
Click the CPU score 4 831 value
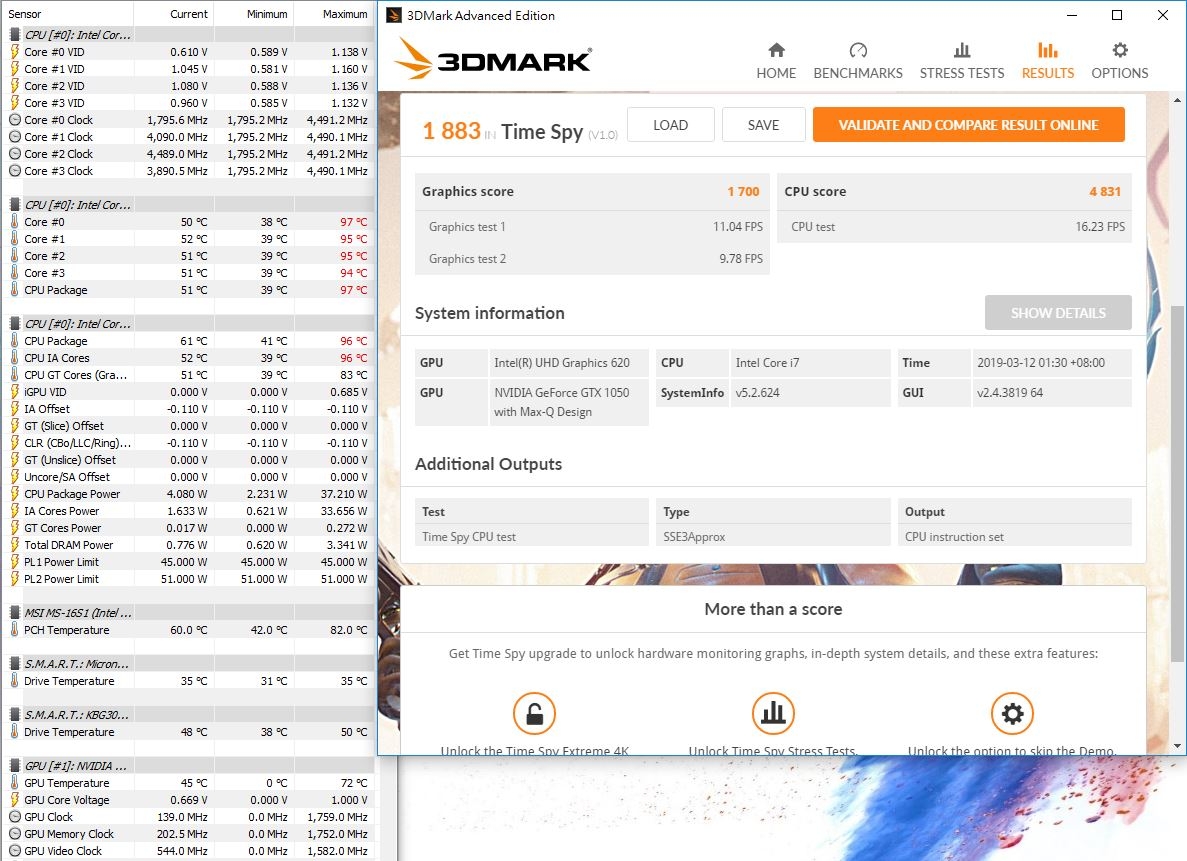(x=1104, y=192)
